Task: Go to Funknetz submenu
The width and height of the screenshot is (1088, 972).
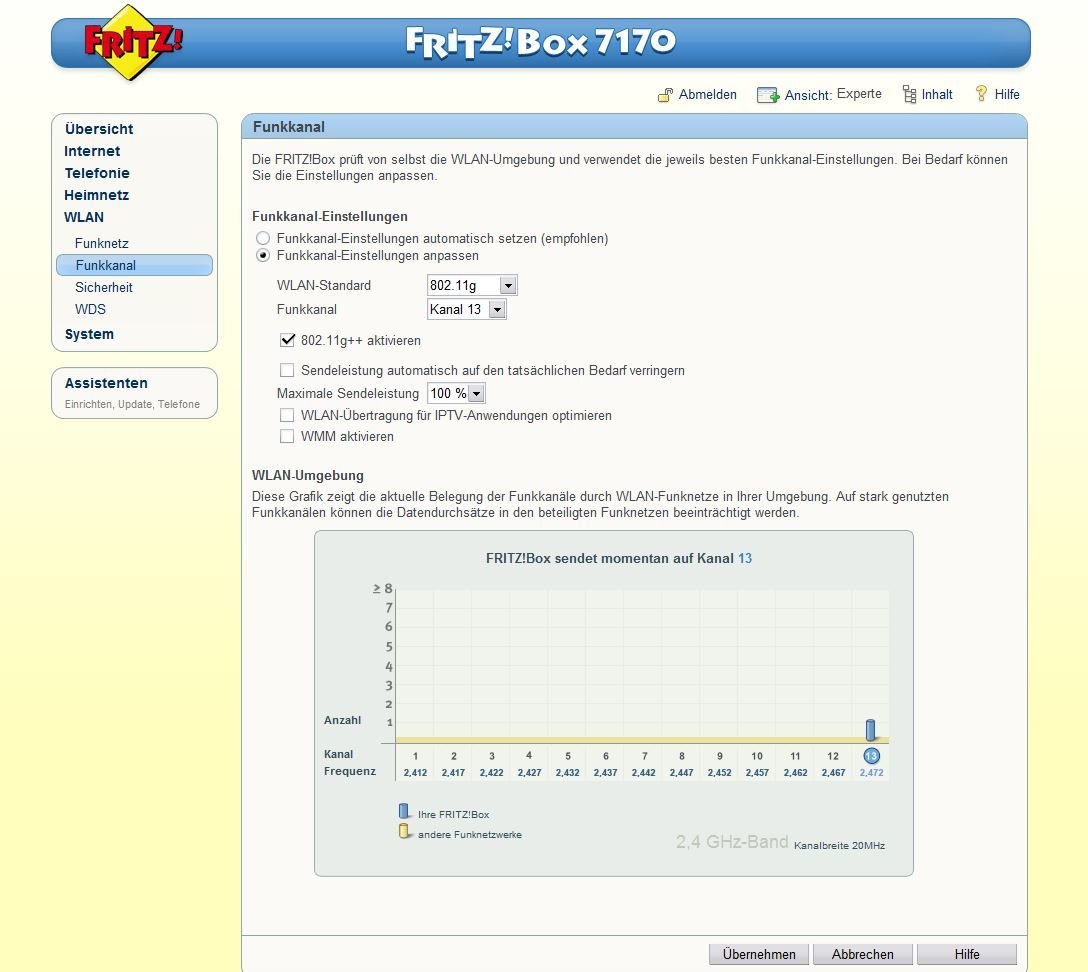Action: click(102, 244)
